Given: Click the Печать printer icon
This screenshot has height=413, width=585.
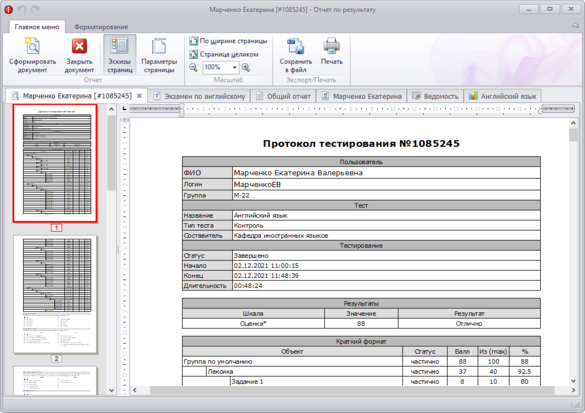Looking at the screenshot, I should pyautogui.click(x=331, y=51).
